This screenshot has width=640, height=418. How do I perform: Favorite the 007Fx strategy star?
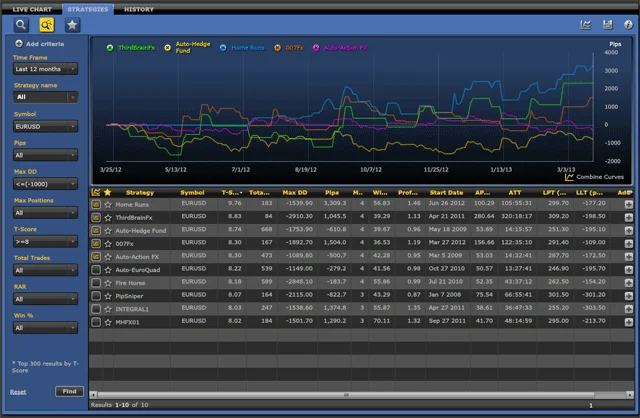108,244
